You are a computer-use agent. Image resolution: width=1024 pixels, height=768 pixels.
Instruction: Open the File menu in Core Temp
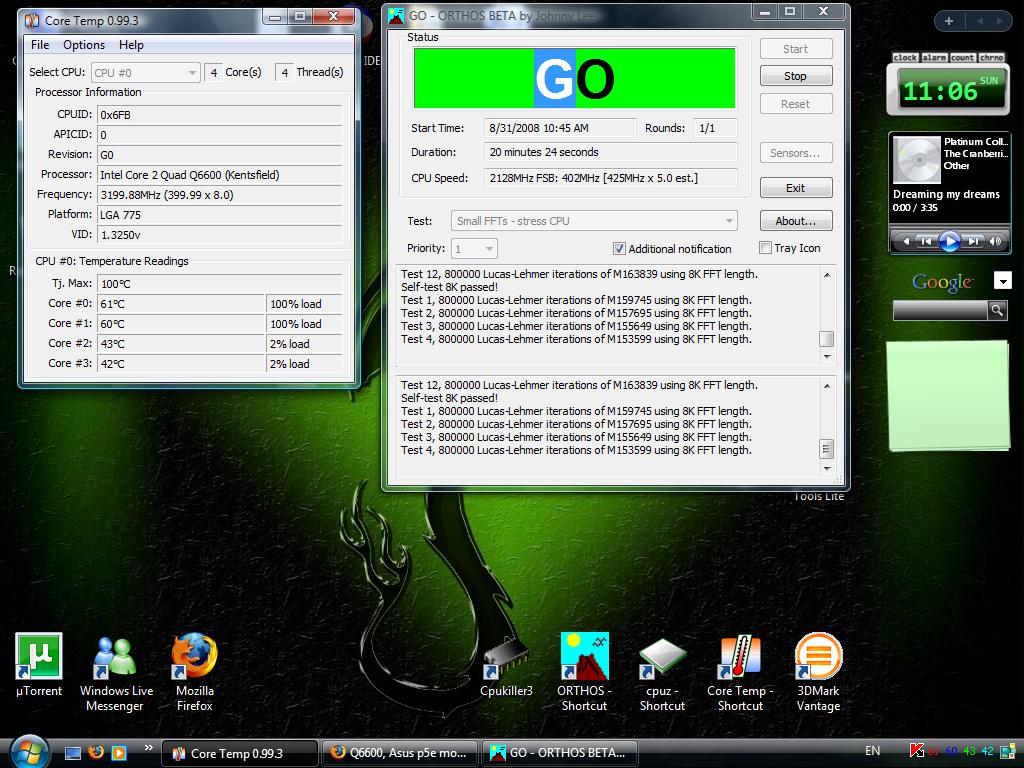pos(40,45)
